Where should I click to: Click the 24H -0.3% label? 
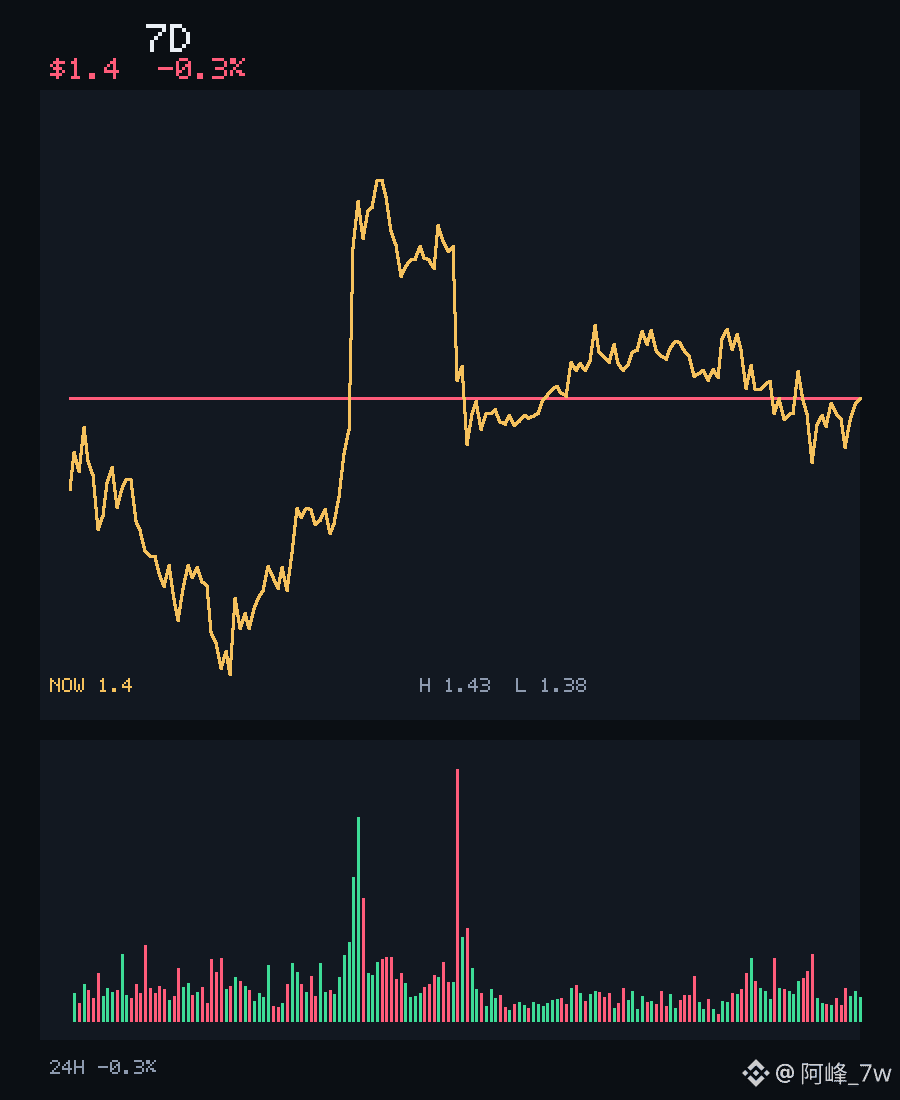(102, 1067)
